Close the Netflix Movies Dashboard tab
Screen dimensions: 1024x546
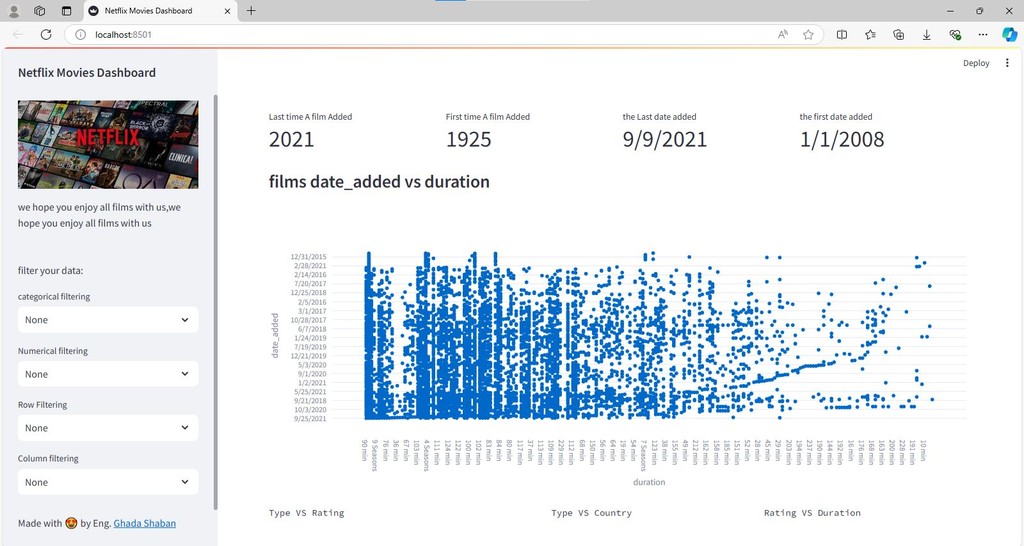[x=227, y=11]
